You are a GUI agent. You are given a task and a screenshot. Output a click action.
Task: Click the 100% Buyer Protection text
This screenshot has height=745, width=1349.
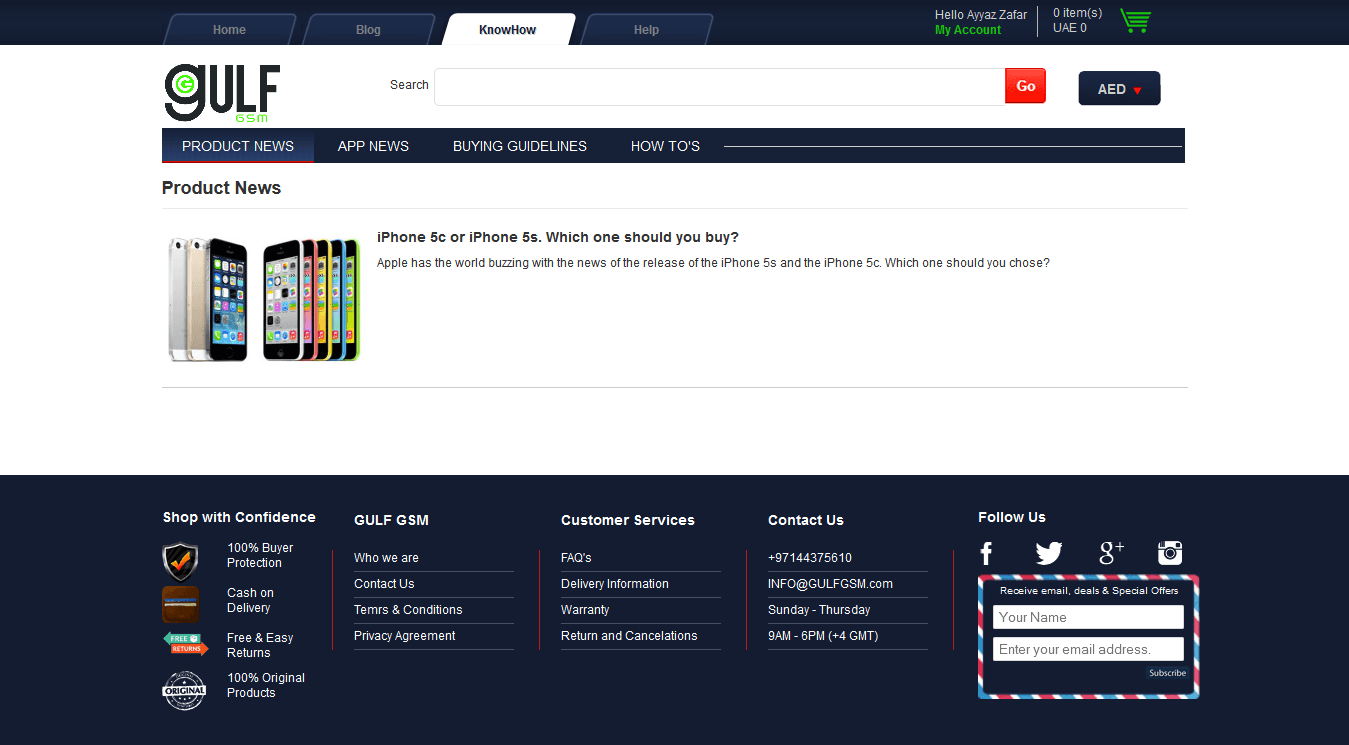260,555
